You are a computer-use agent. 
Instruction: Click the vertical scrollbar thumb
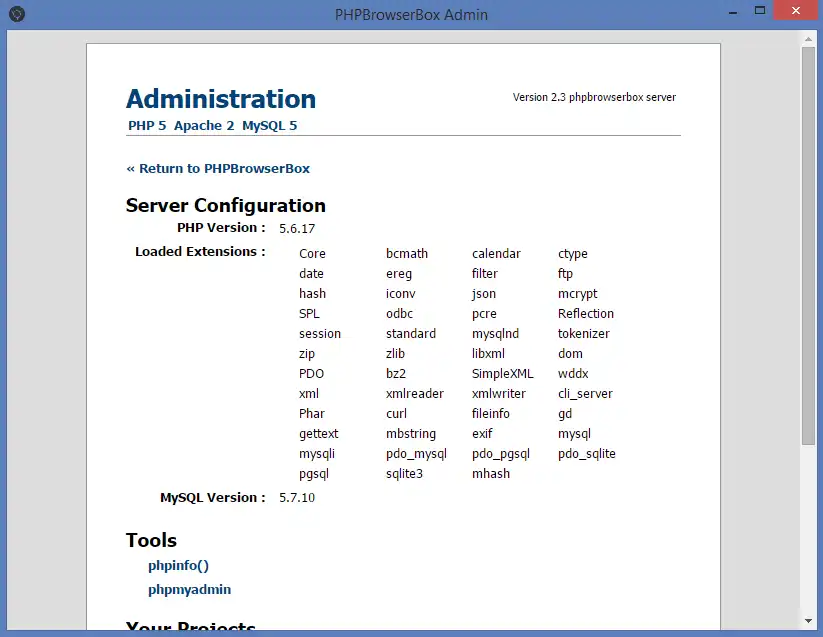[x=808, y=246]
